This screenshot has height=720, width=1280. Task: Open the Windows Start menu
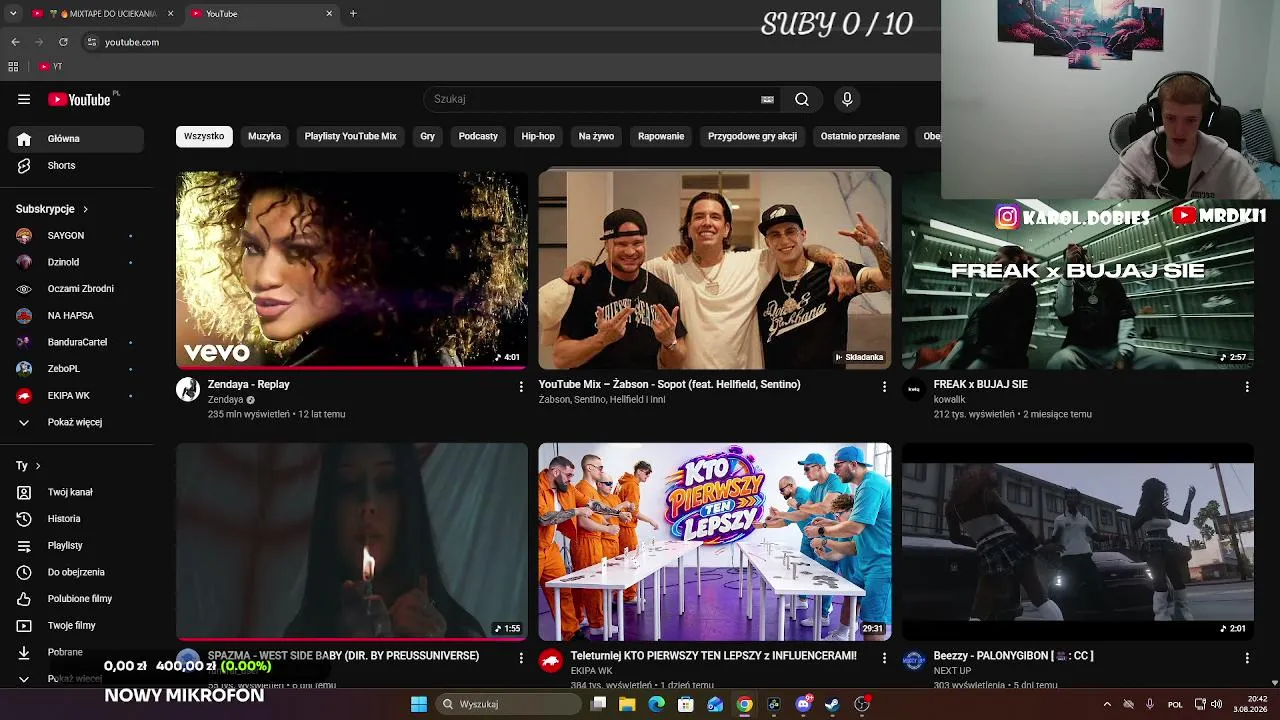tap(419, 704)
